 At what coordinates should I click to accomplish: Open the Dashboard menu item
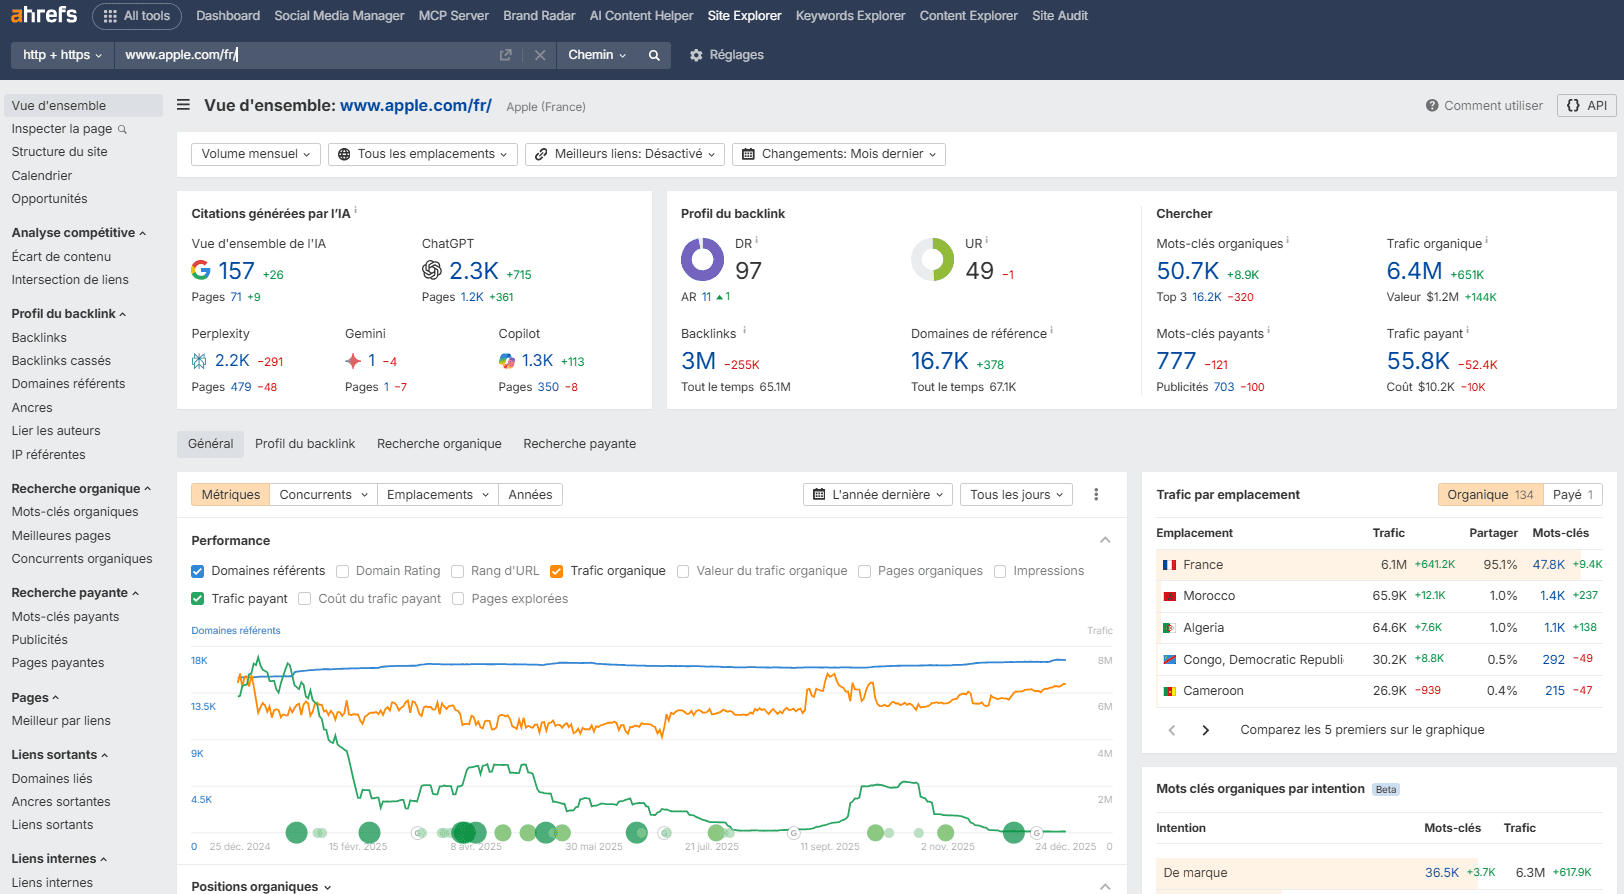click(x=228, y=16)
